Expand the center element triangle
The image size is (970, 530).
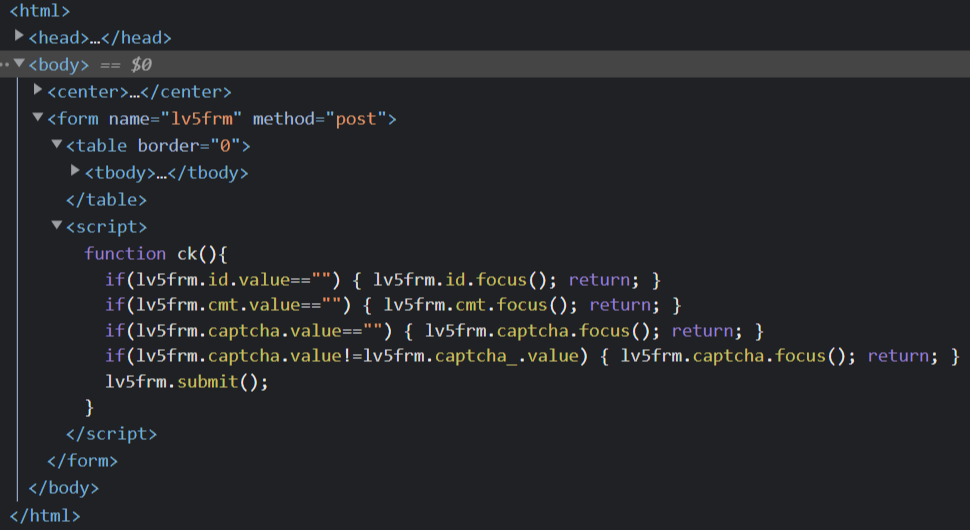pyautogui.click(x=38, y=89)
